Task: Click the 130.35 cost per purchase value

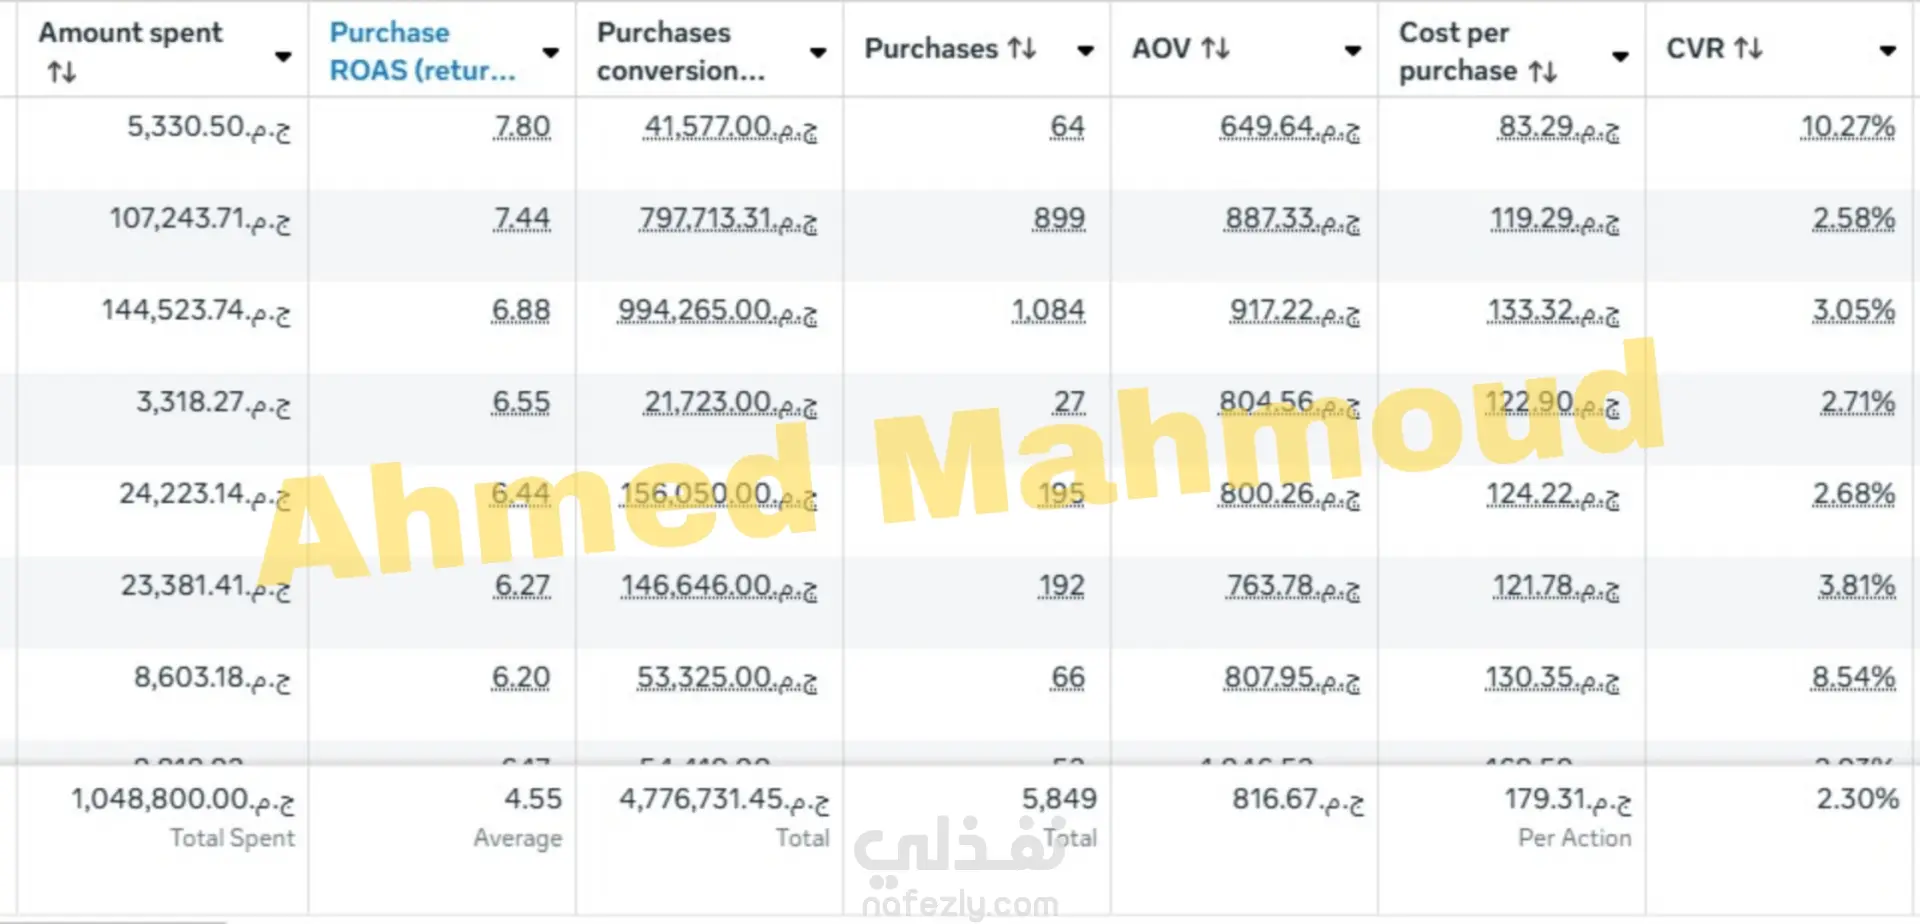Action: [1551, 678]
